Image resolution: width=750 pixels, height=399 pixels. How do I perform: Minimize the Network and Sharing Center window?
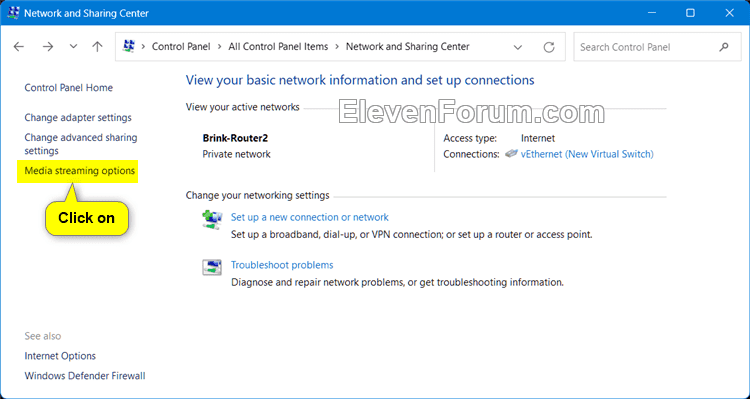(651, 13)
